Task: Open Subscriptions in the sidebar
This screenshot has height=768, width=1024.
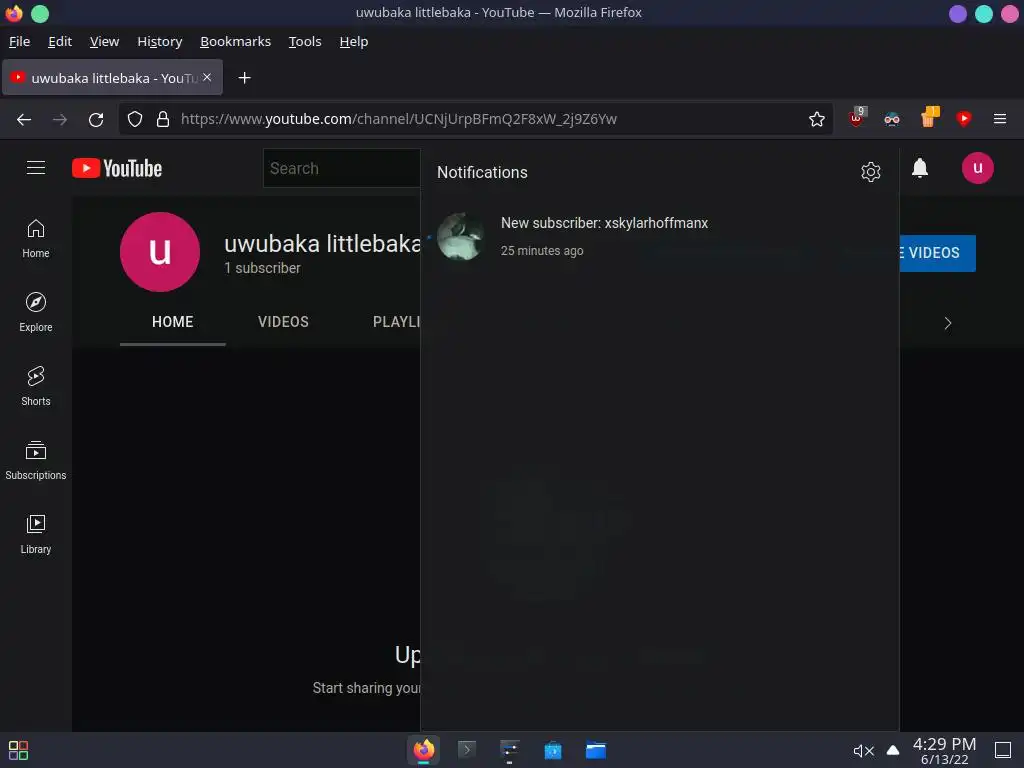Action: pyautogui.click(x=36, y=460)
